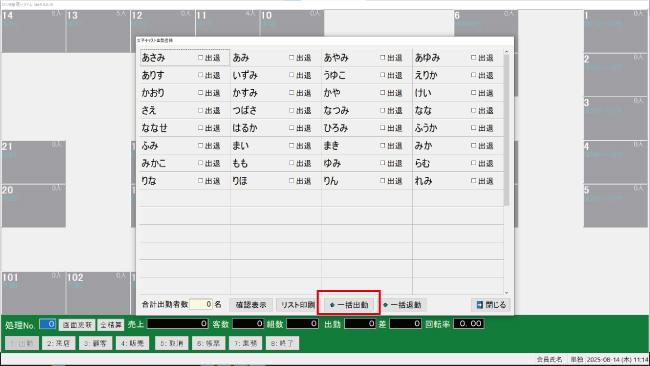Viewport: 650px width, 366px height.
Task: Tick the 出退 checkbox for かや
Action: 383,93
